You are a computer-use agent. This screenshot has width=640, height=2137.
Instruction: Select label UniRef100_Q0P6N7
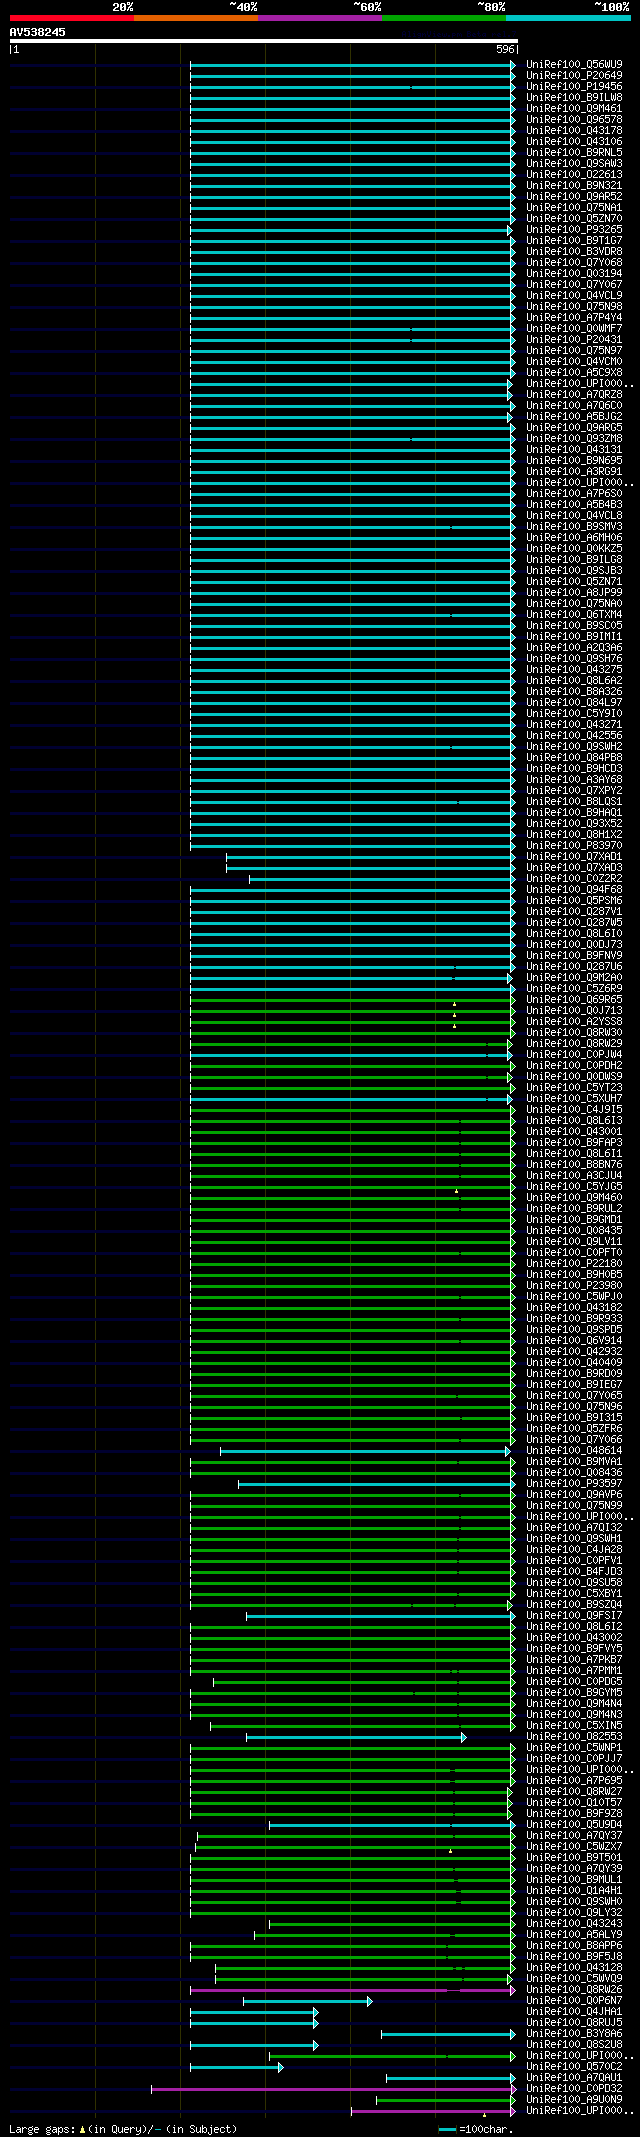point(574,2000)
